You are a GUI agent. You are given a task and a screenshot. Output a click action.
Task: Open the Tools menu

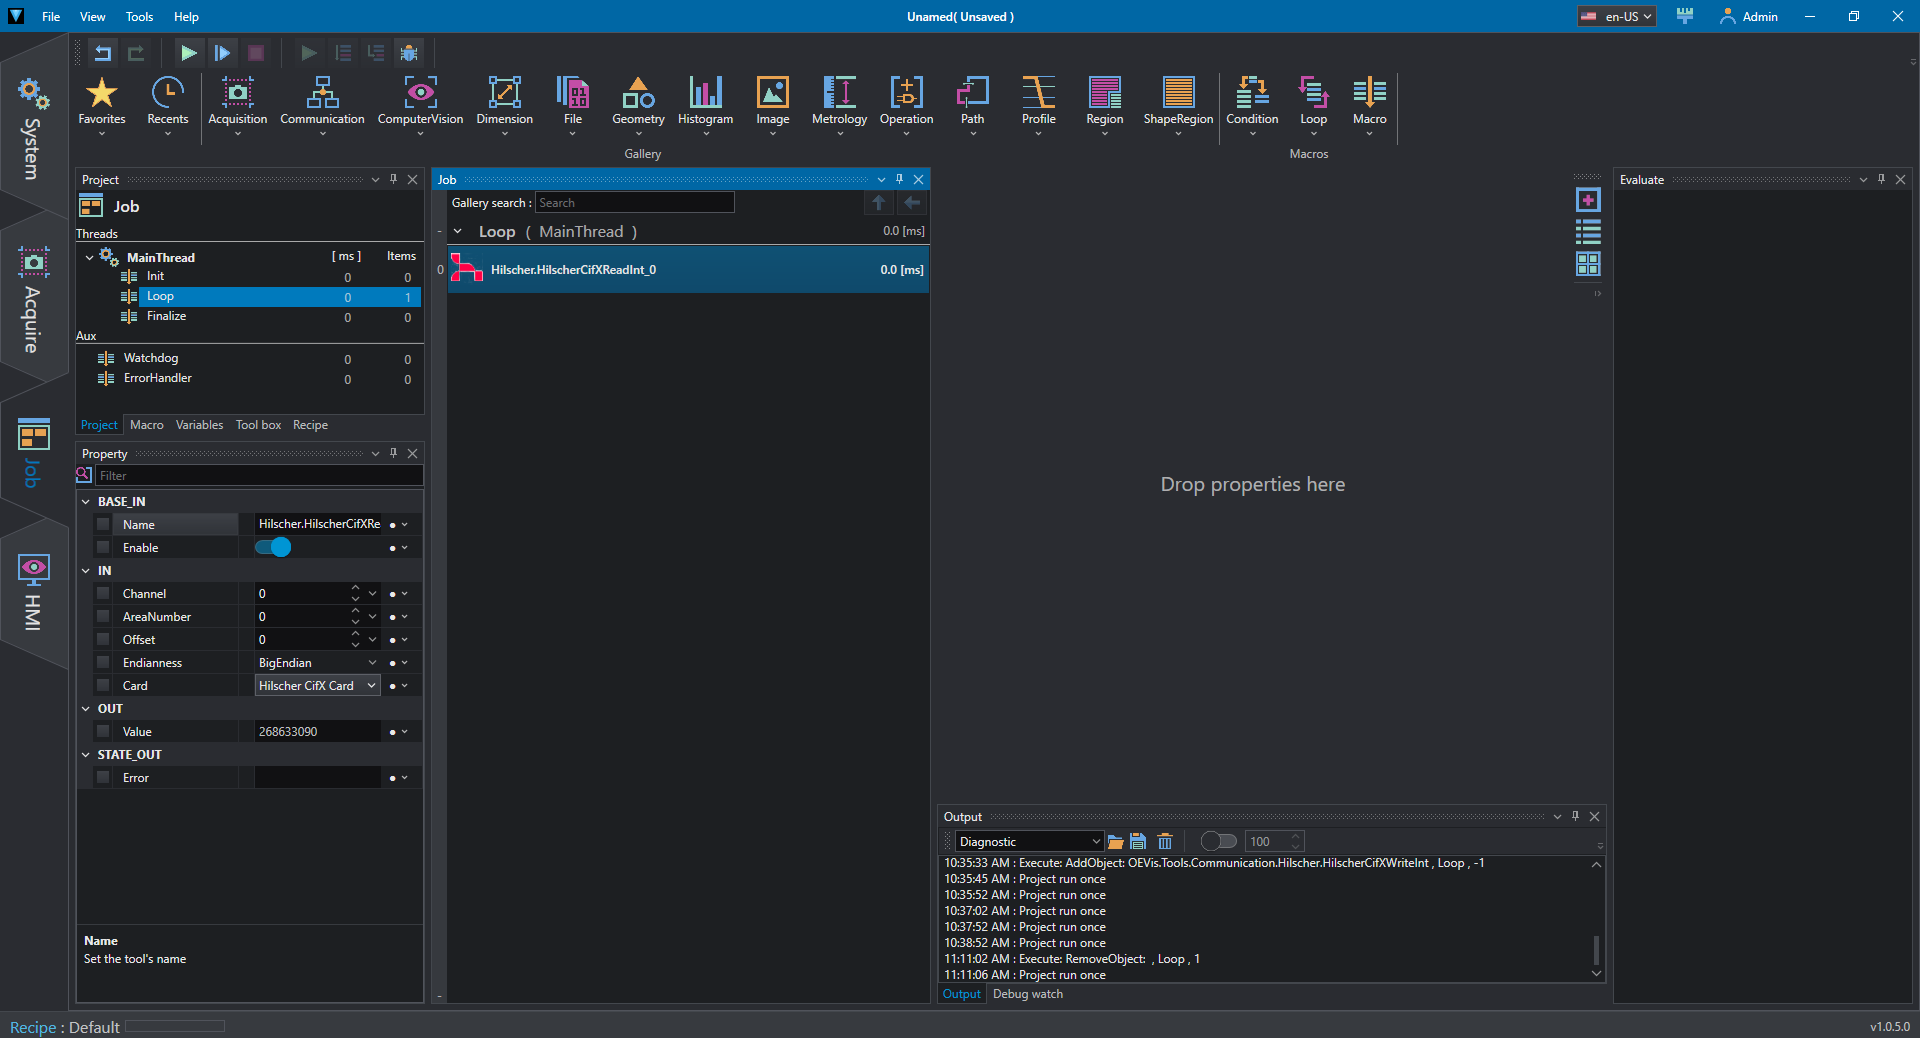tap(139, 17)
